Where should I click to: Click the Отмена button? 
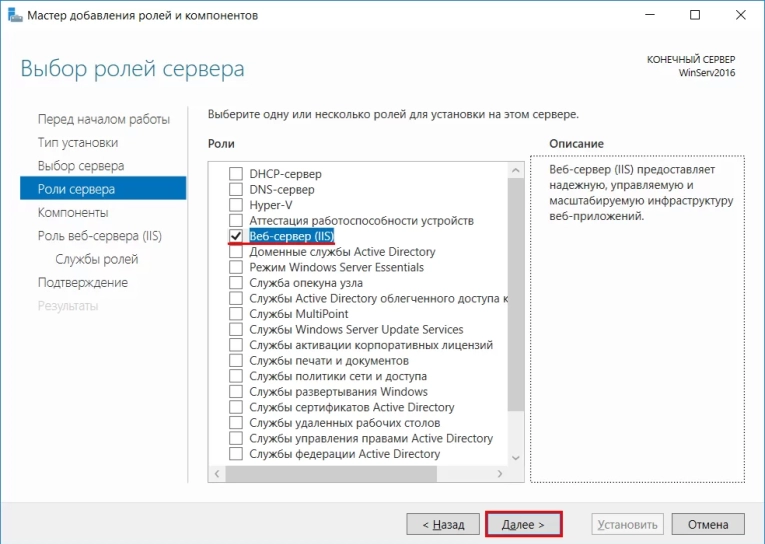point(708,524)
